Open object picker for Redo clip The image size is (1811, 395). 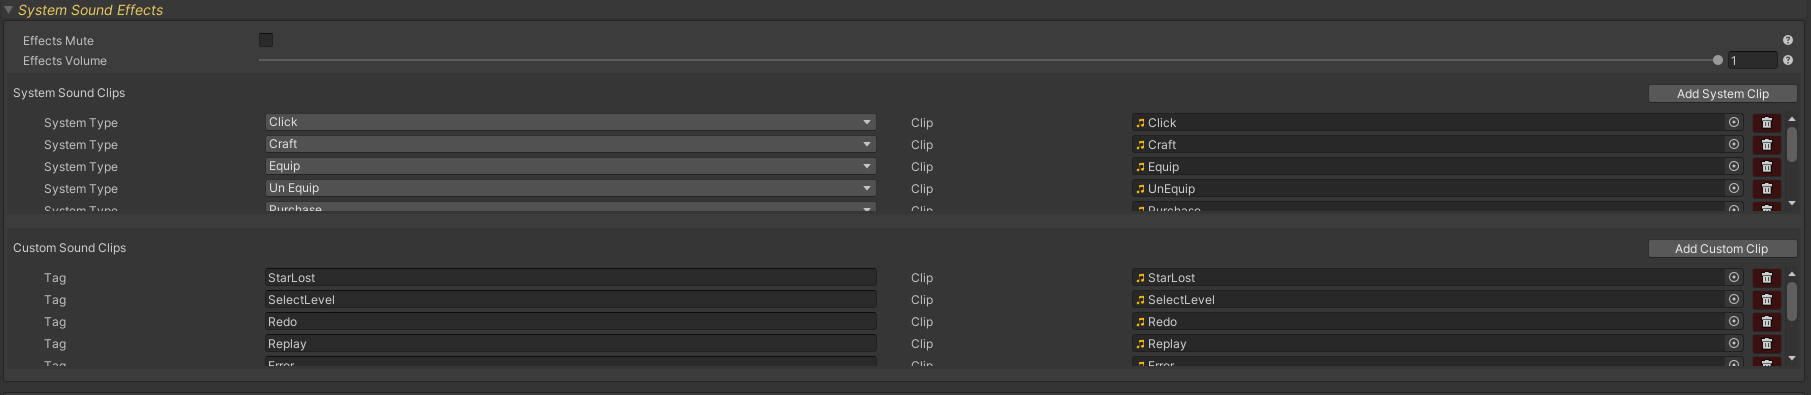point(1734,321)
